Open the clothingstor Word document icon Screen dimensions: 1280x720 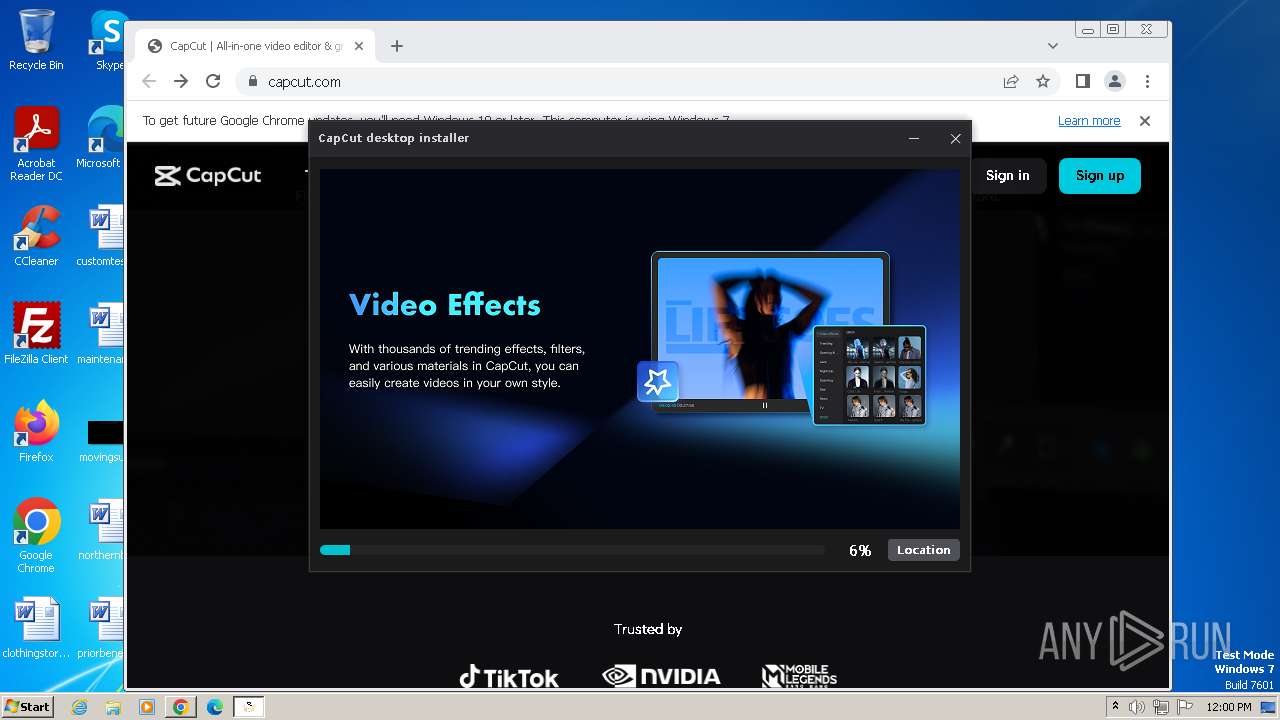click(36, 628)
